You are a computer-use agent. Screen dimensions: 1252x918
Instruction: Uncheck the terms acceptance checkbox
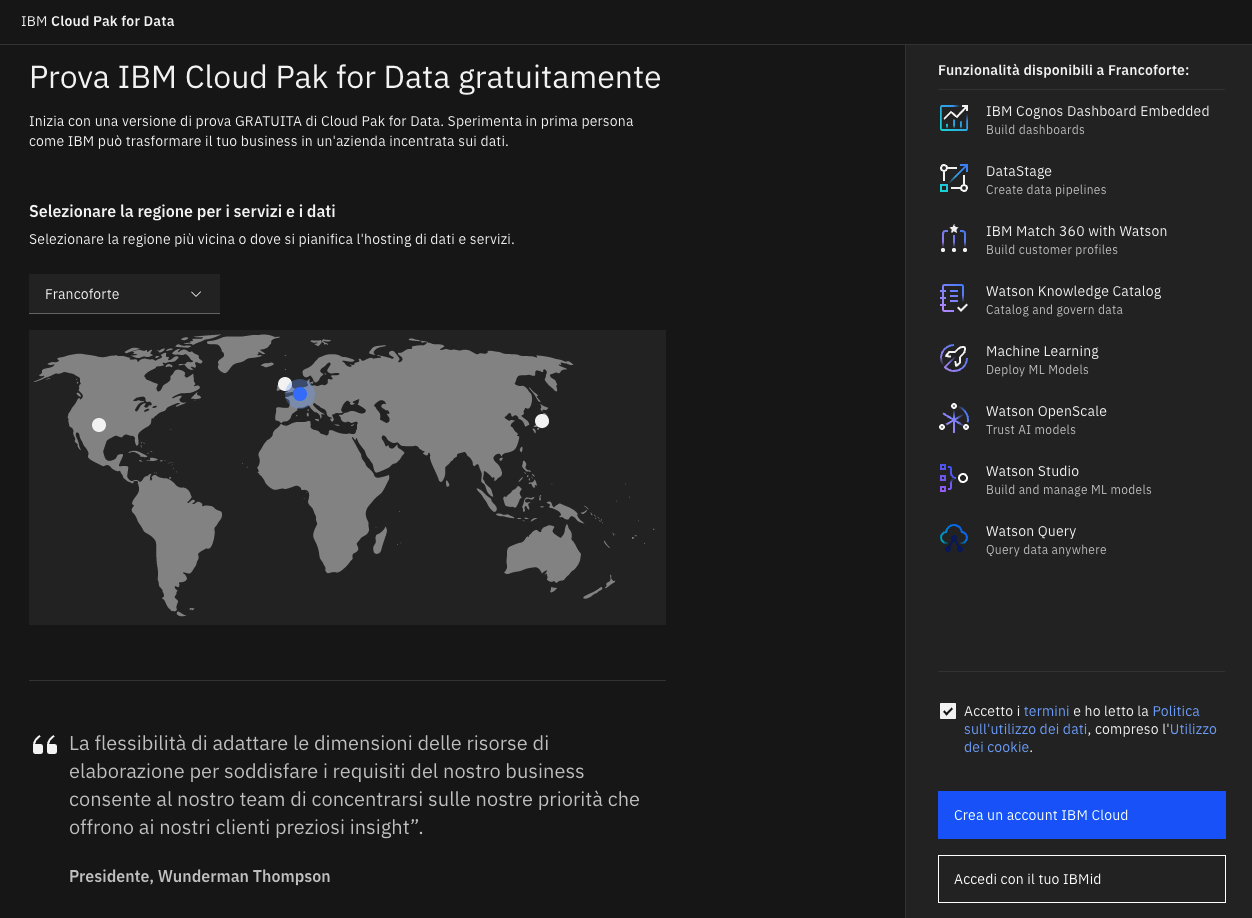click(947, 711)
